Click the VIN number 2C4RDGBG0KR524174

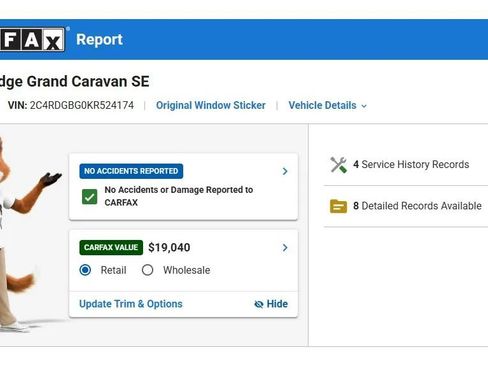click(x=82, y=105)
